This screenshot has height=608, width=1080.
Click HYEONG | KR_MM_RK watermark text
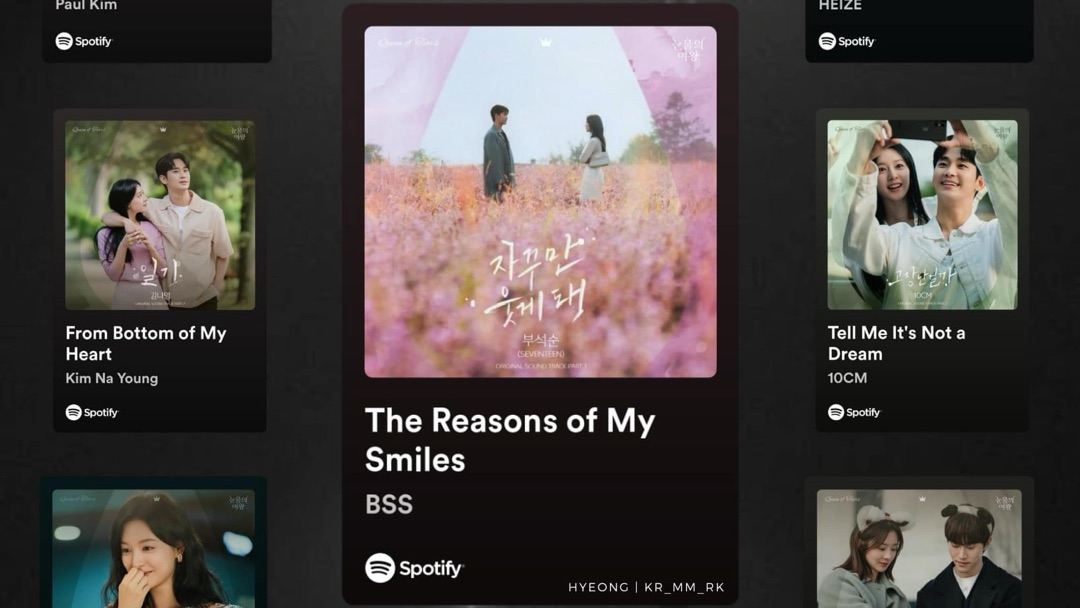point(646,587)
